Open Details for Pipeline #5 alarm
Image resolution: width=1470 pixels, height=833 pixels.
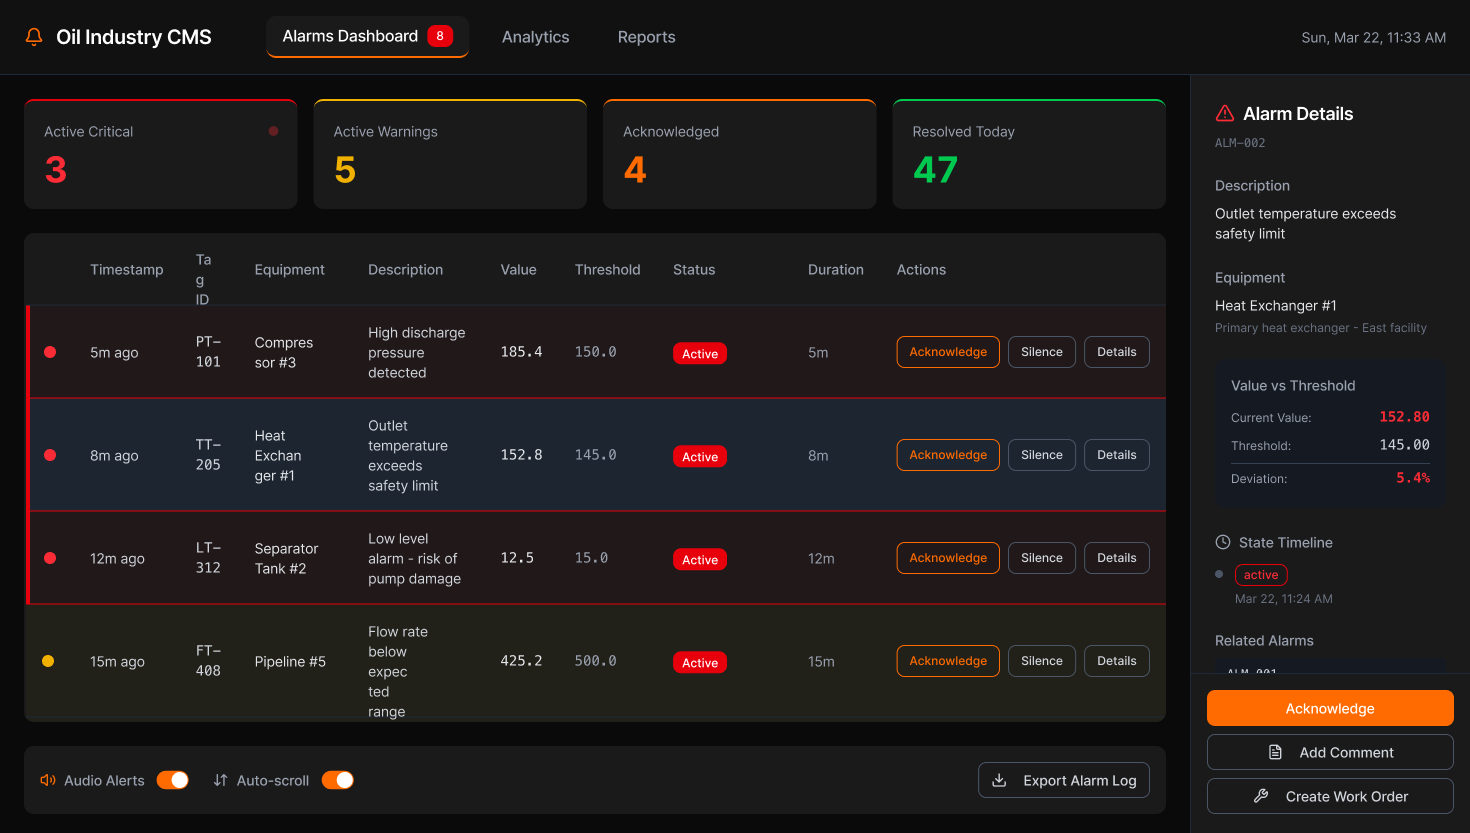[x=1117, y=661]
